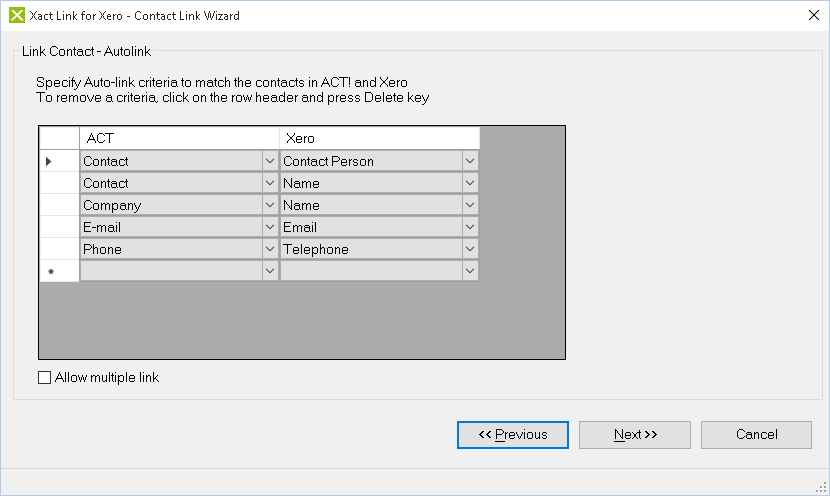Open the ACT Company dropdown arrow
Image resolution: width=830 pixels, height=496 pixels.
pyautogui.click(x=269, y=205)
